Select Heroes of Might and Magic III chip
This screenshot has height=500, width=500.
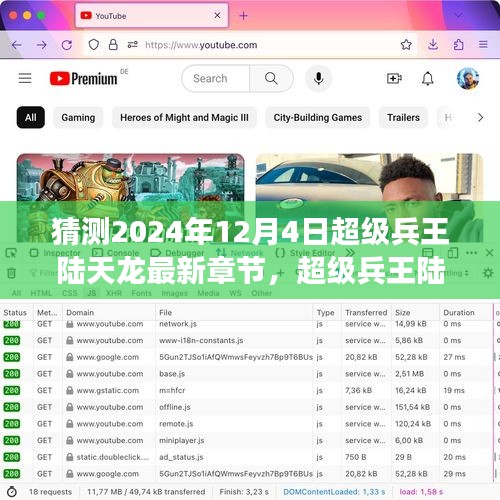[x=184, y=117]
